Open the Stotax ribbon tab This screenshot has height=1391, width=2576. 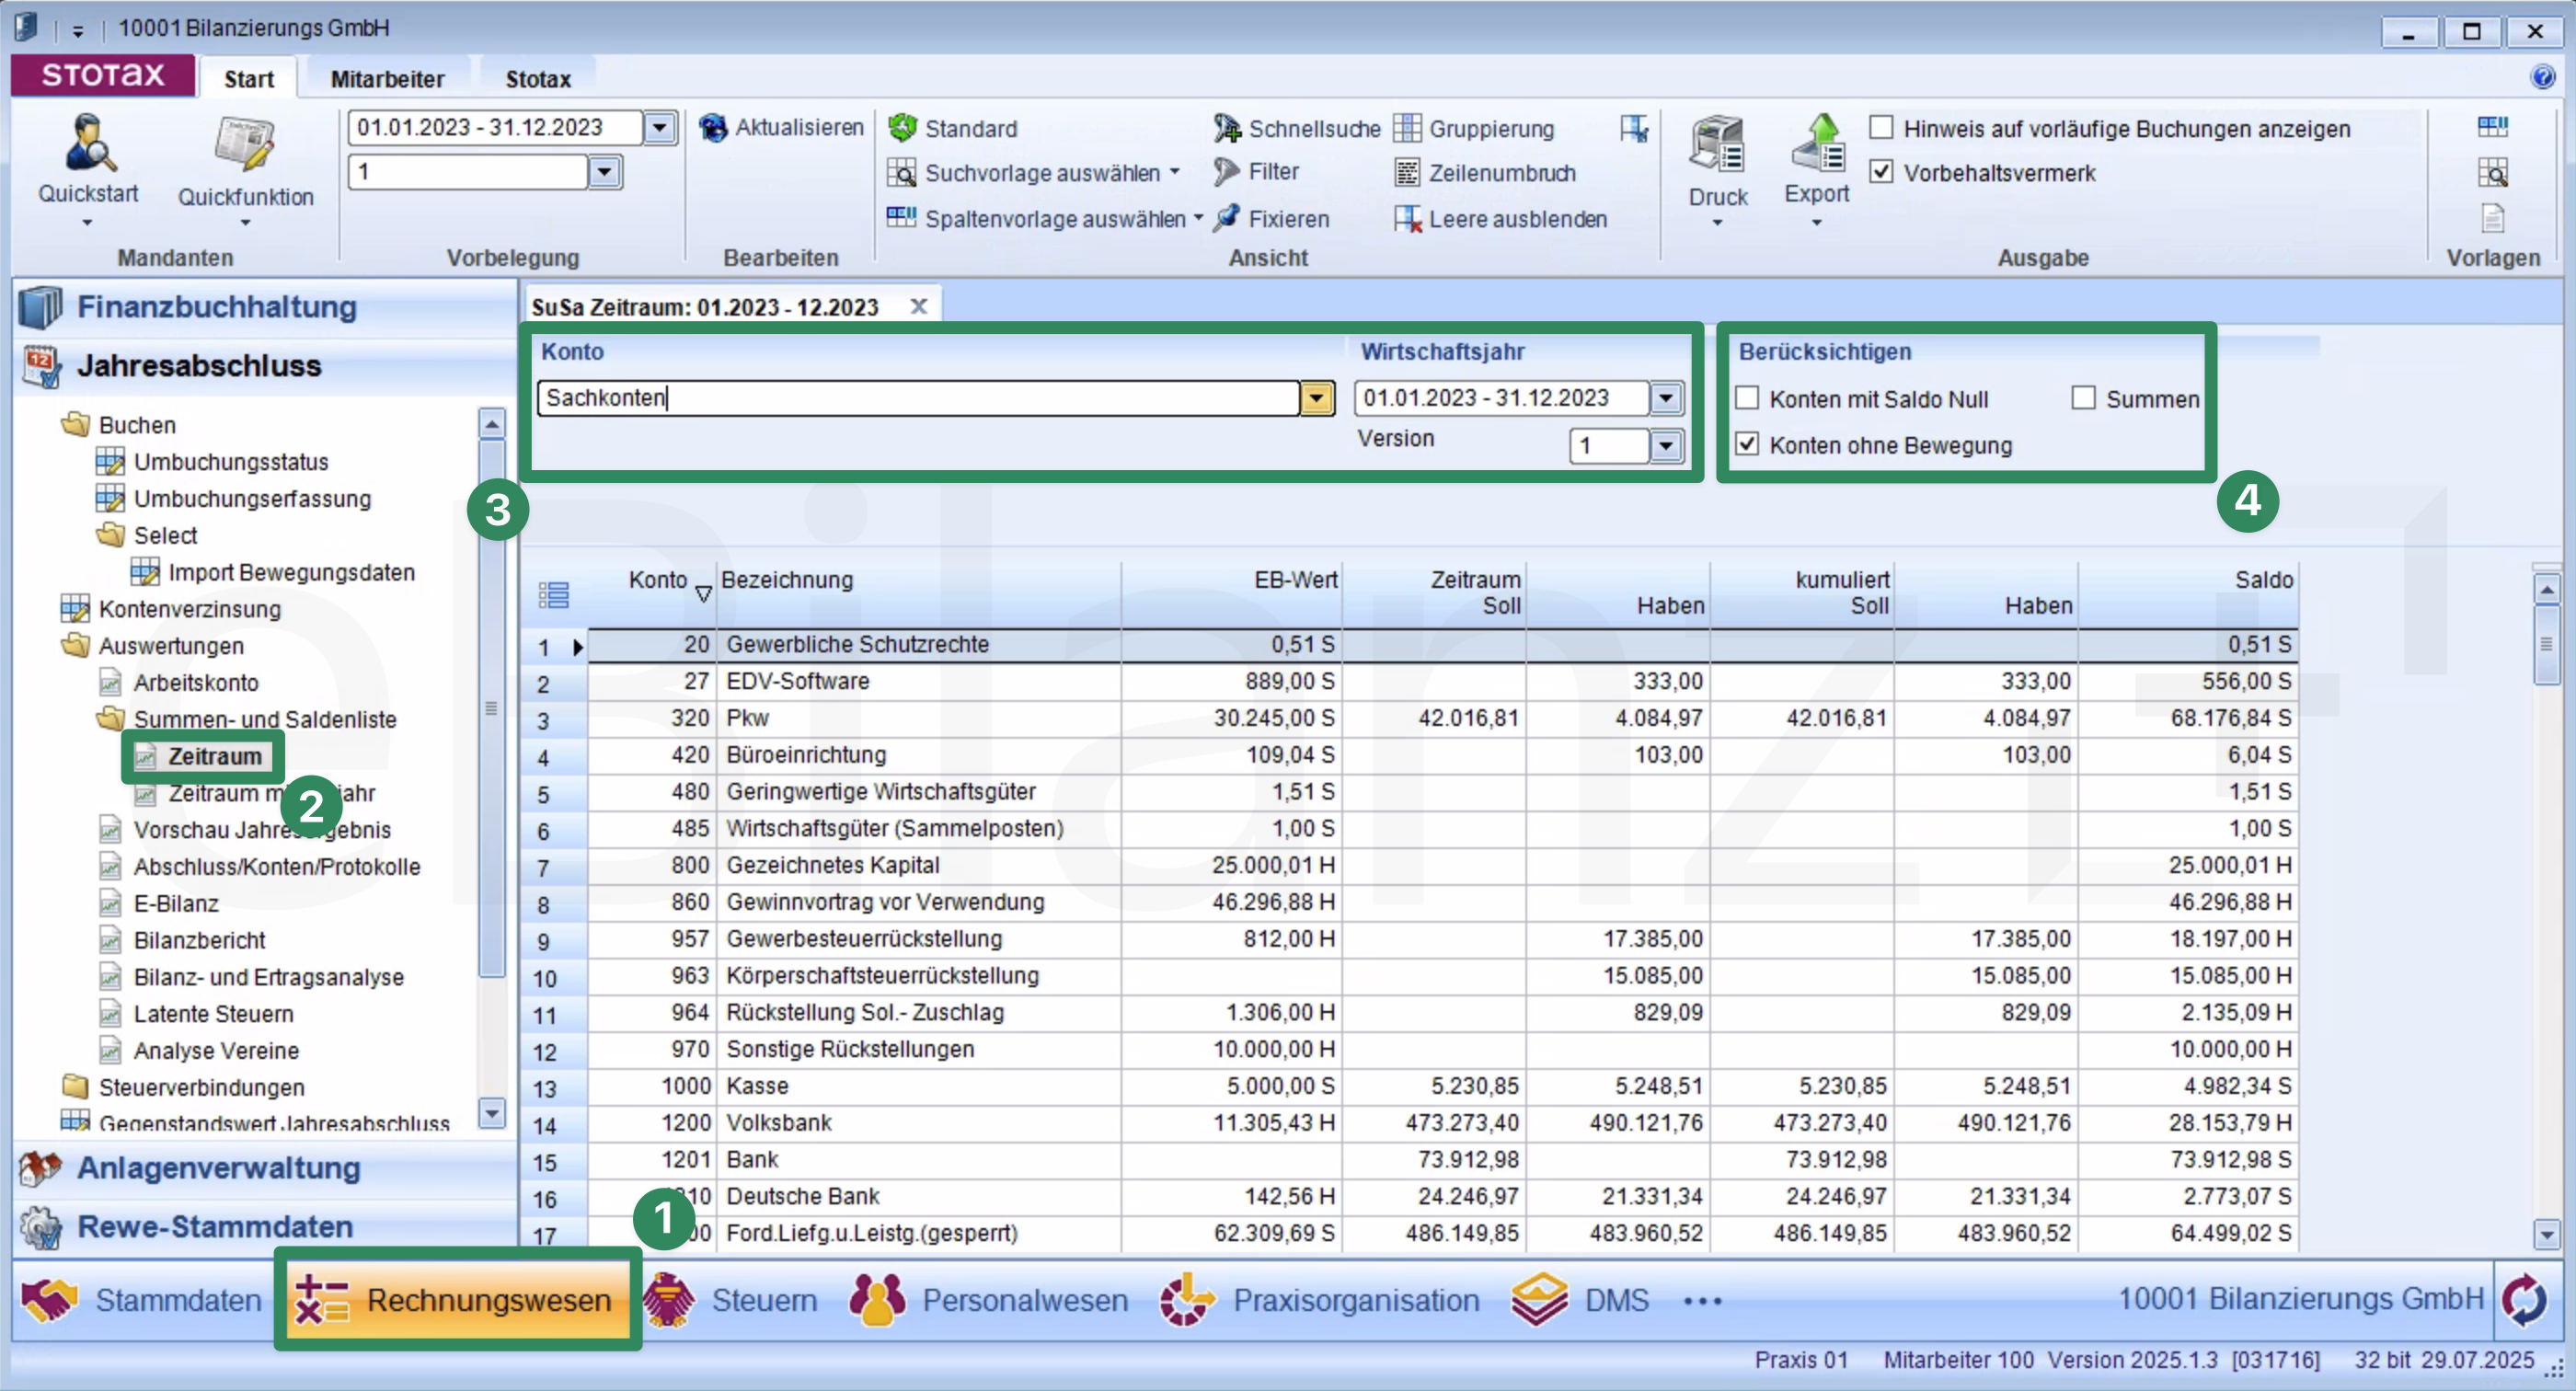[538, 79]
